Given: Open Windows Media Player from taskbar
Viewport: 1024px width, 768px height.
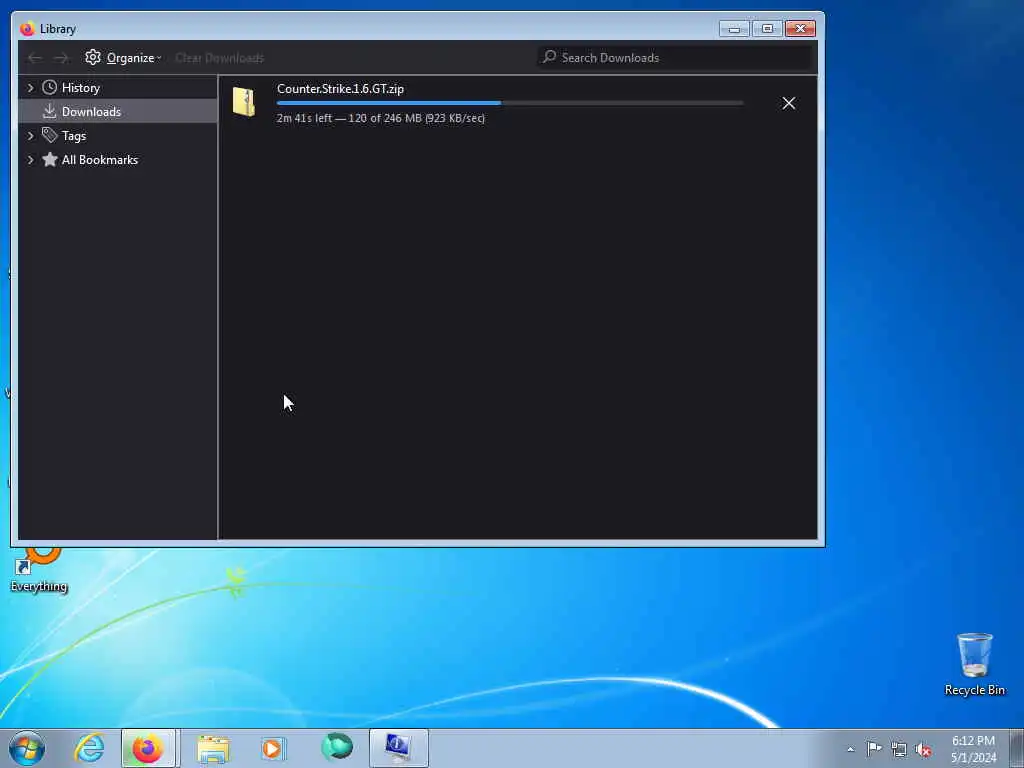Looking at the screenshot, I should [x=274, y=748].
